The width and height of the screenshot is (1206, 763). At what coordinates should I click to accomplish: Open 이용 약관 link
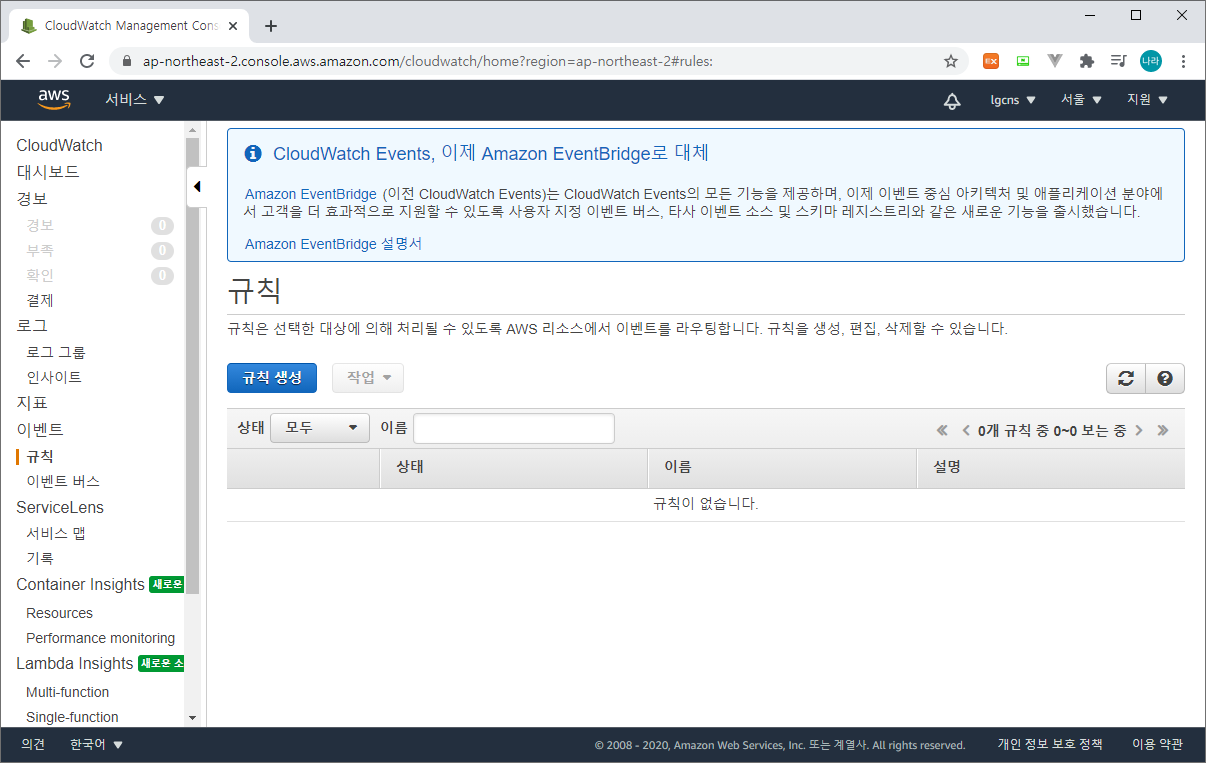pos(1157,744)
